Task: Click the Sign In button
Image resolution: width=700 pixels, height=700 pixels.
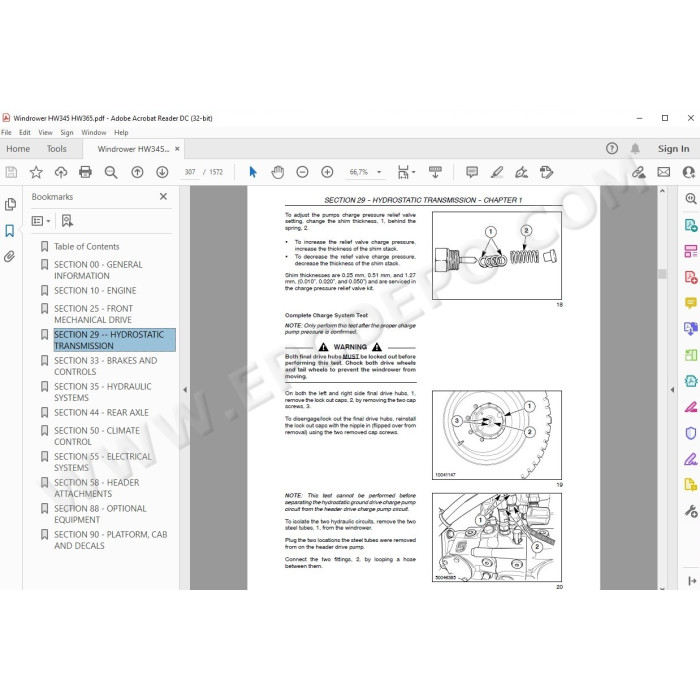Action: point(673,149)
